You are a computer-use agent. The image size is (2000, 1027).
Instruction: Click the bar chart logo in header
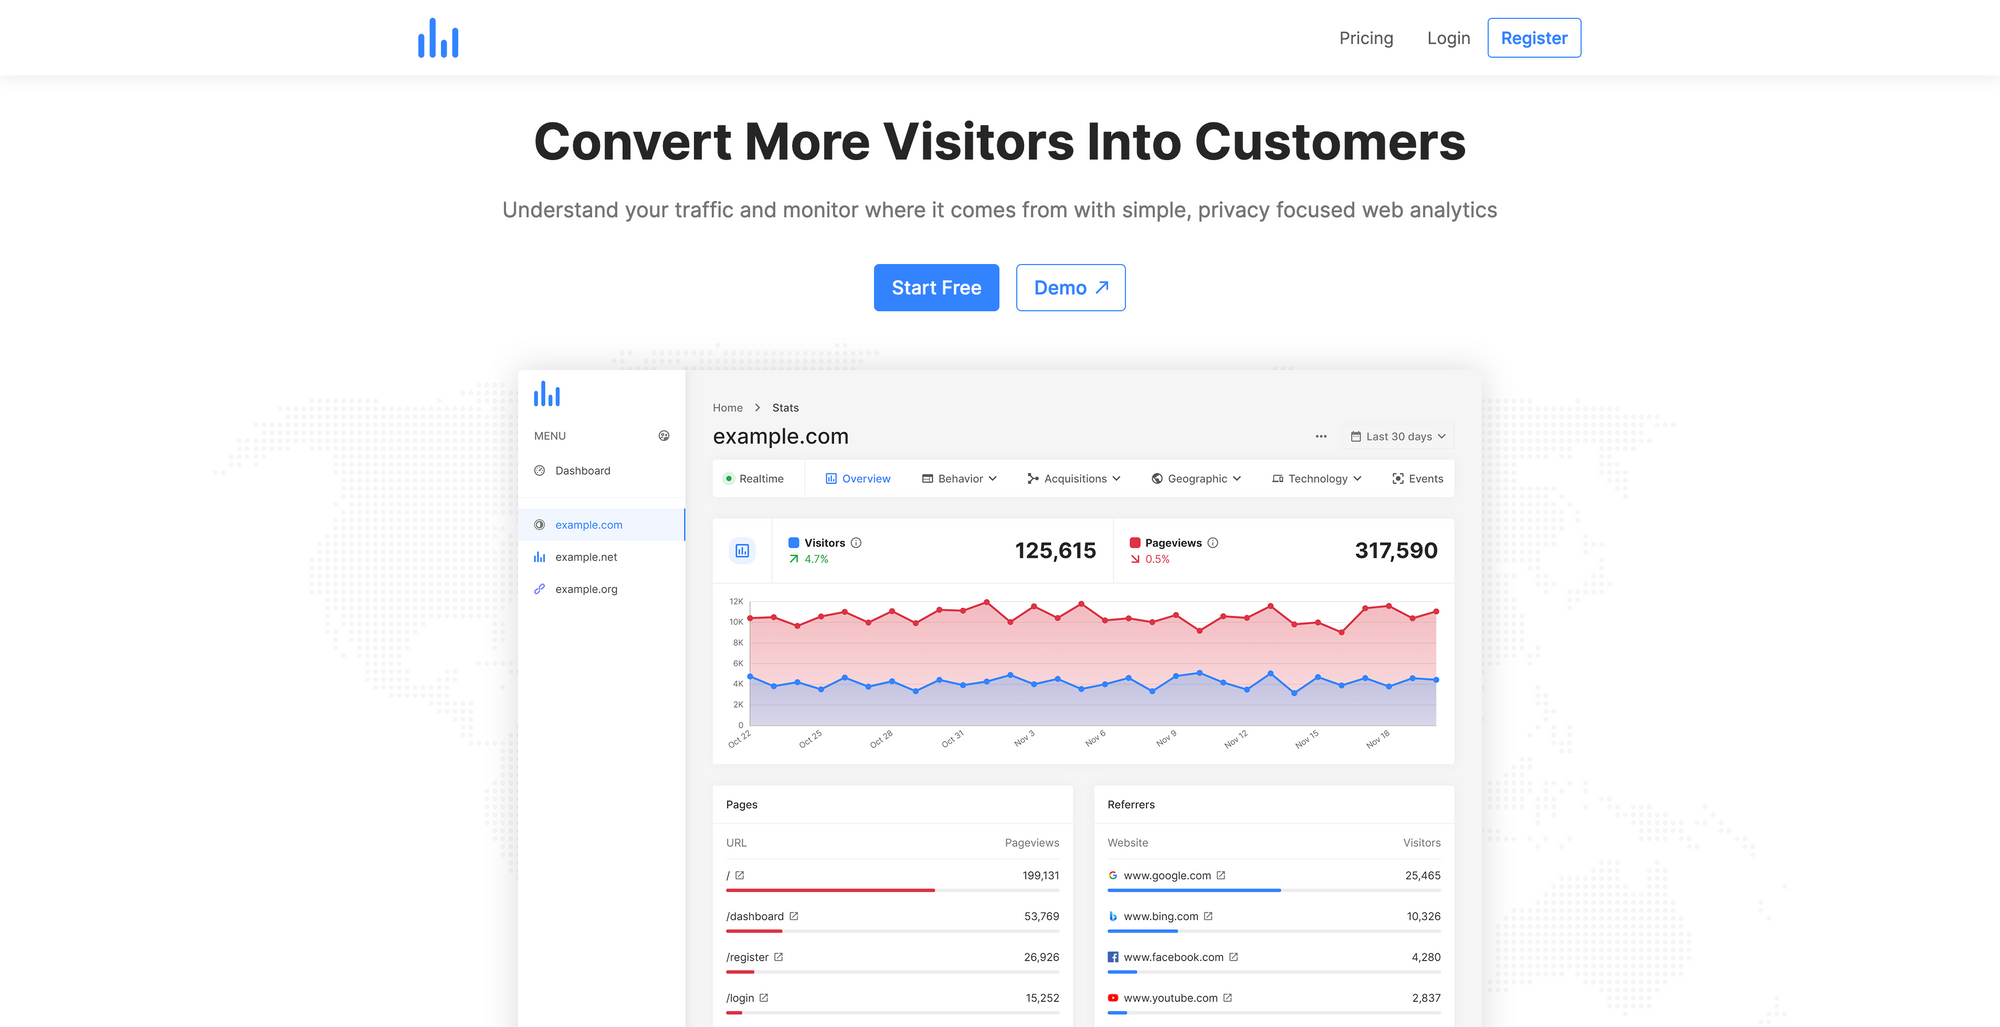[x=438, y=38]
